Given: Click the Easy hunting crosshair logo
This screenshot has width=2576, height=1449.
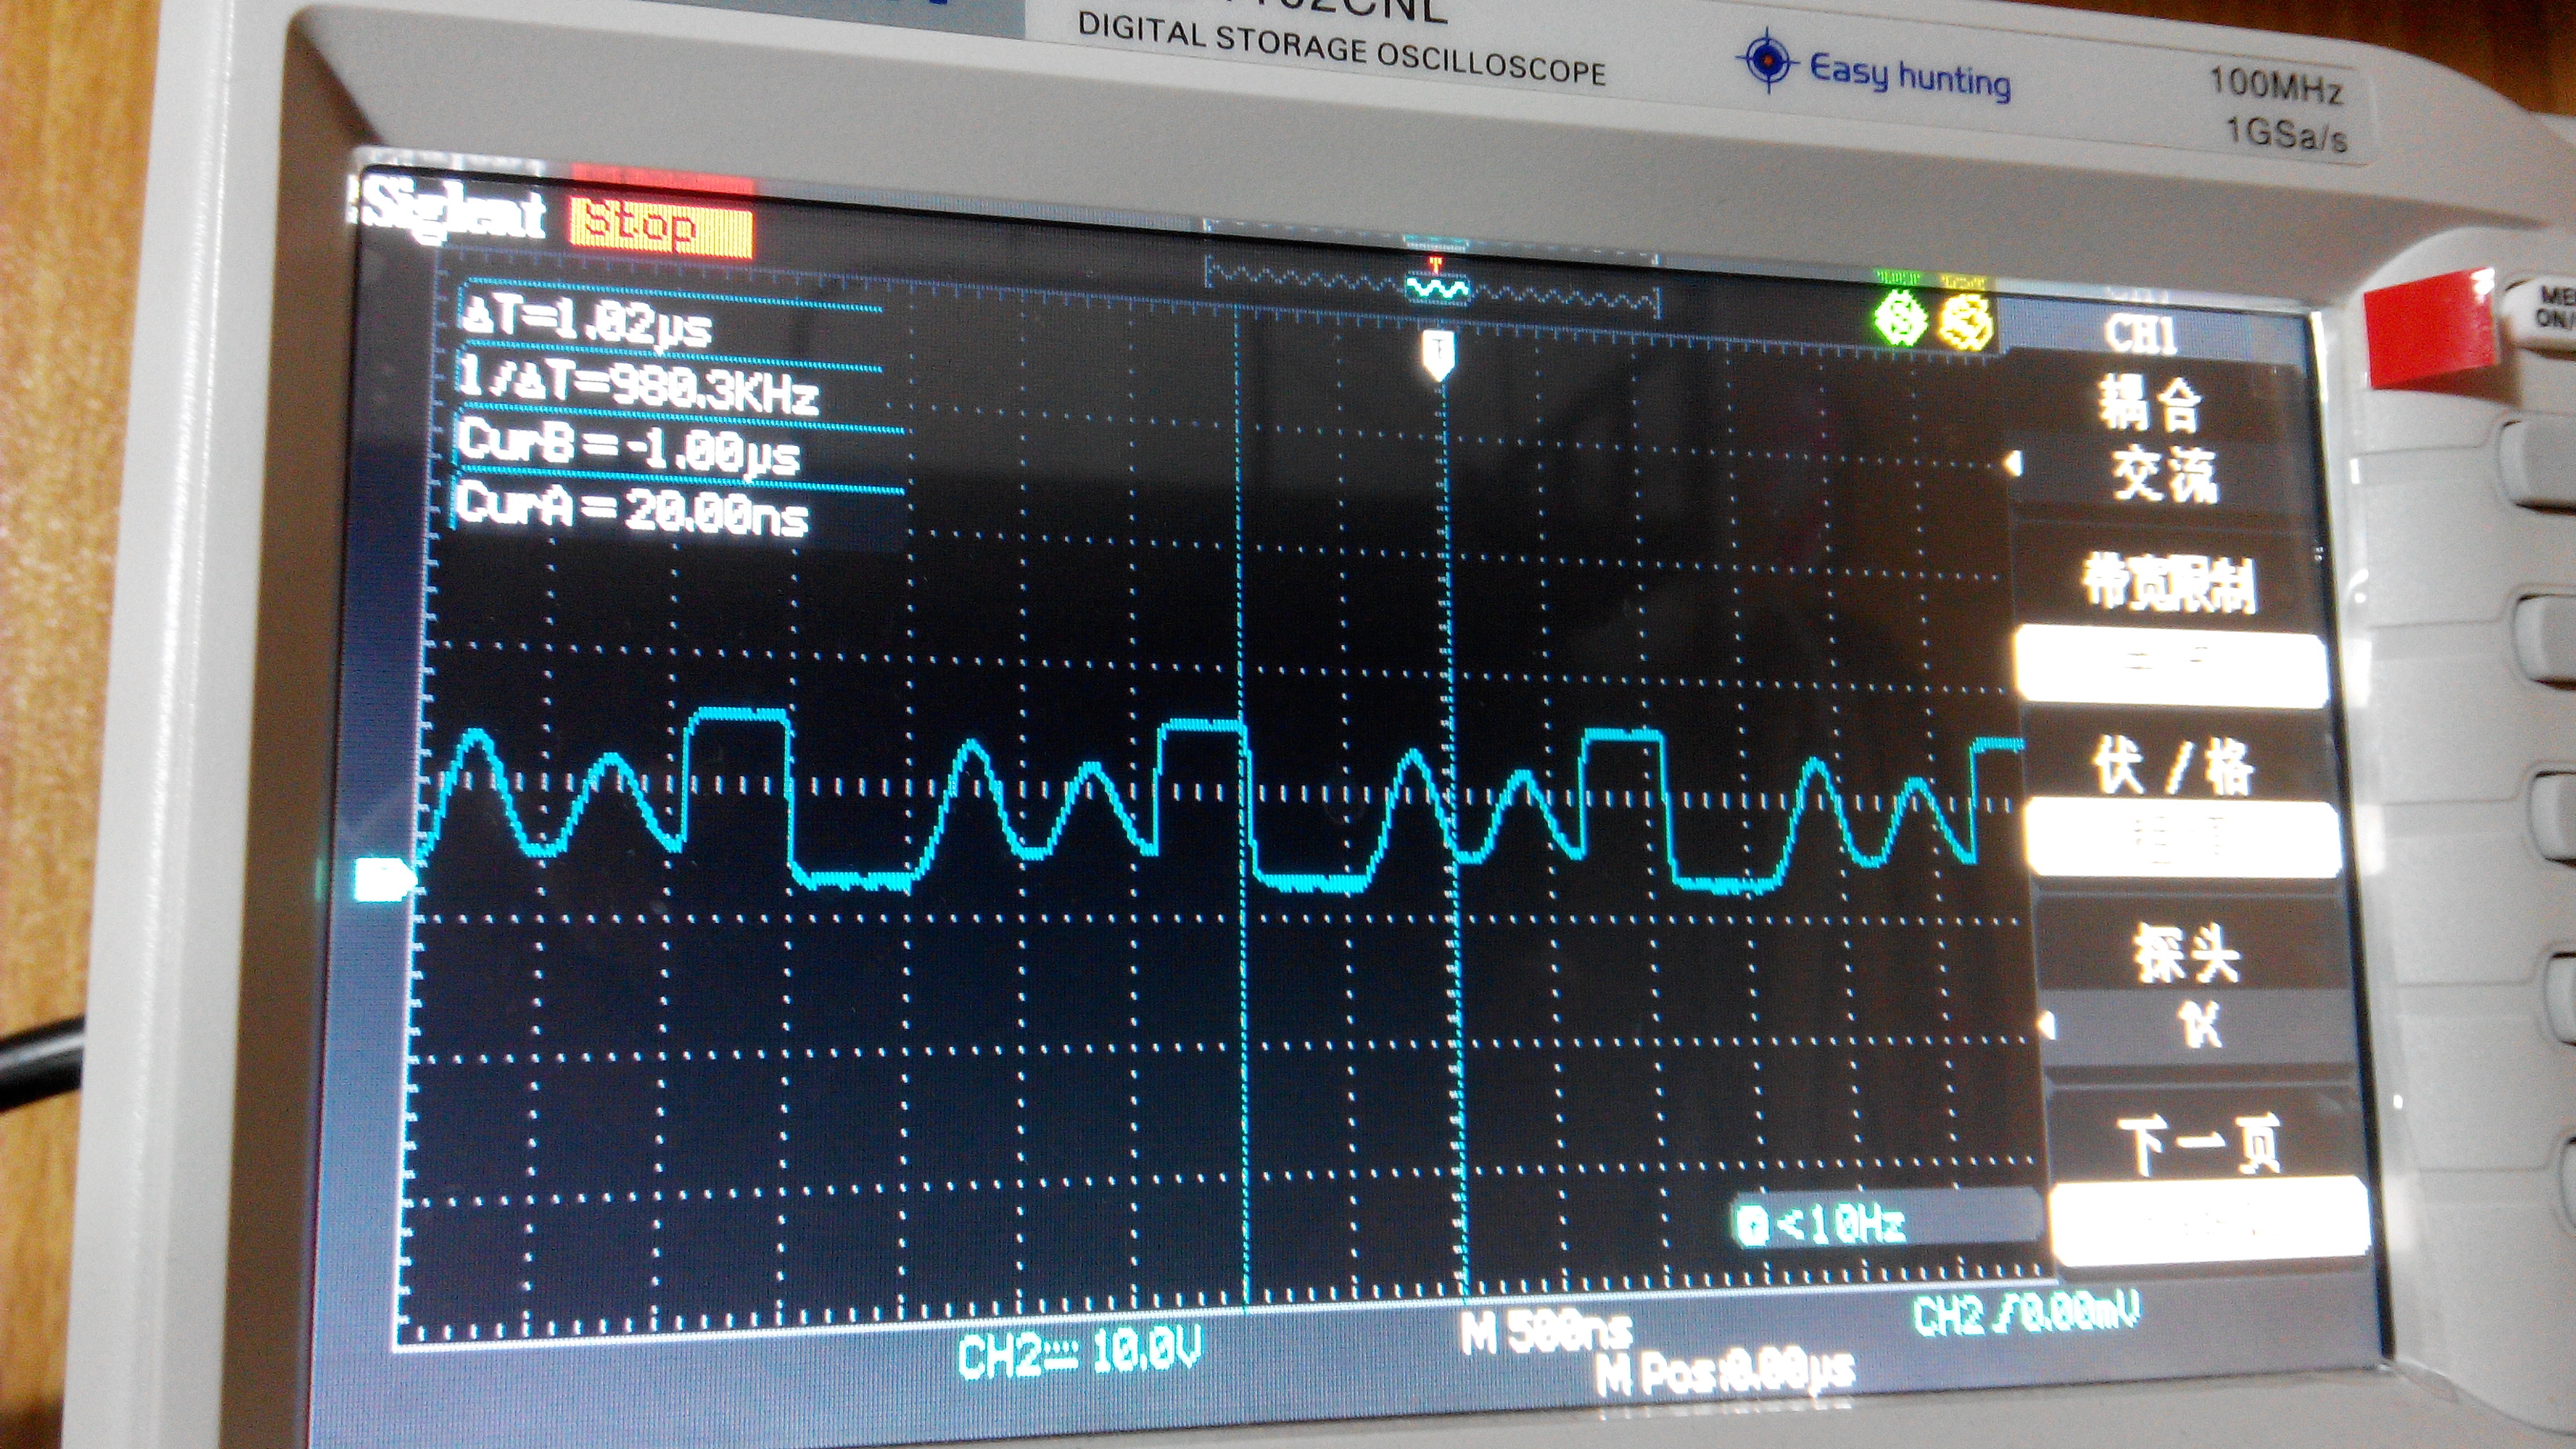Looking at the screenshot, I should click(1767, 60).
